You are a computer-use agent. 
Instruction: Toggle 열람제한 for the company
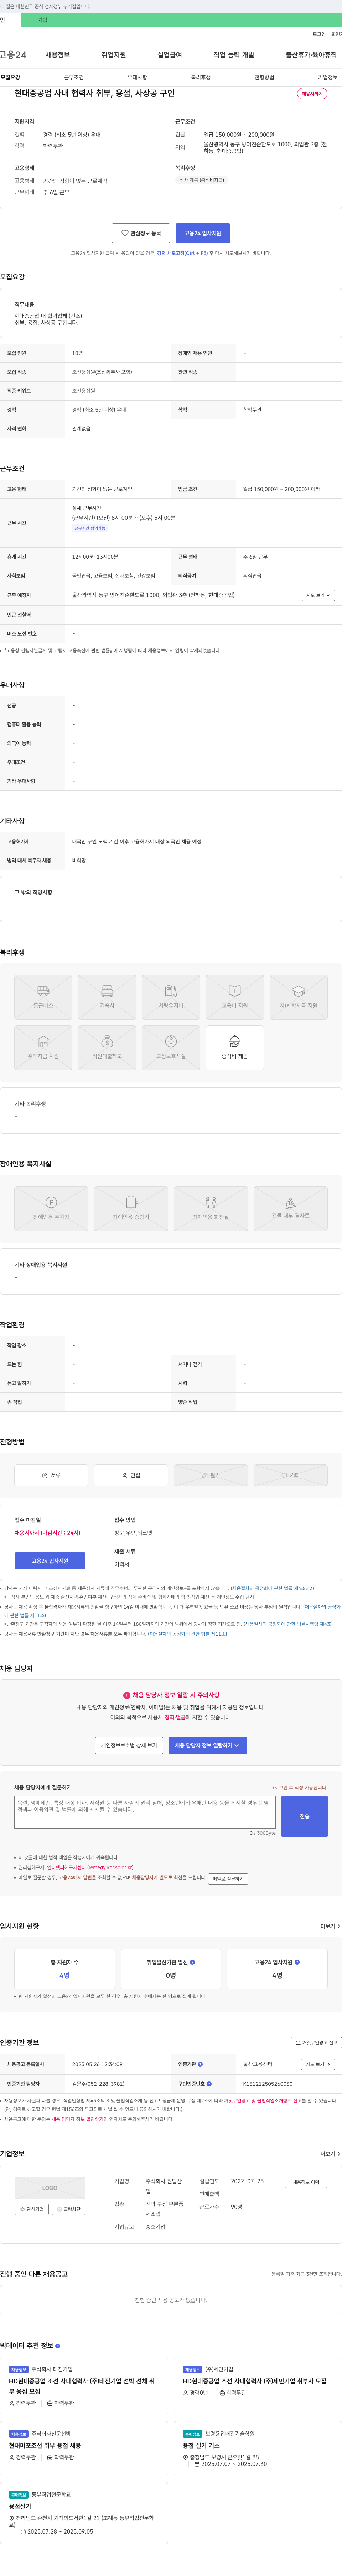(x=69, y=2209)
